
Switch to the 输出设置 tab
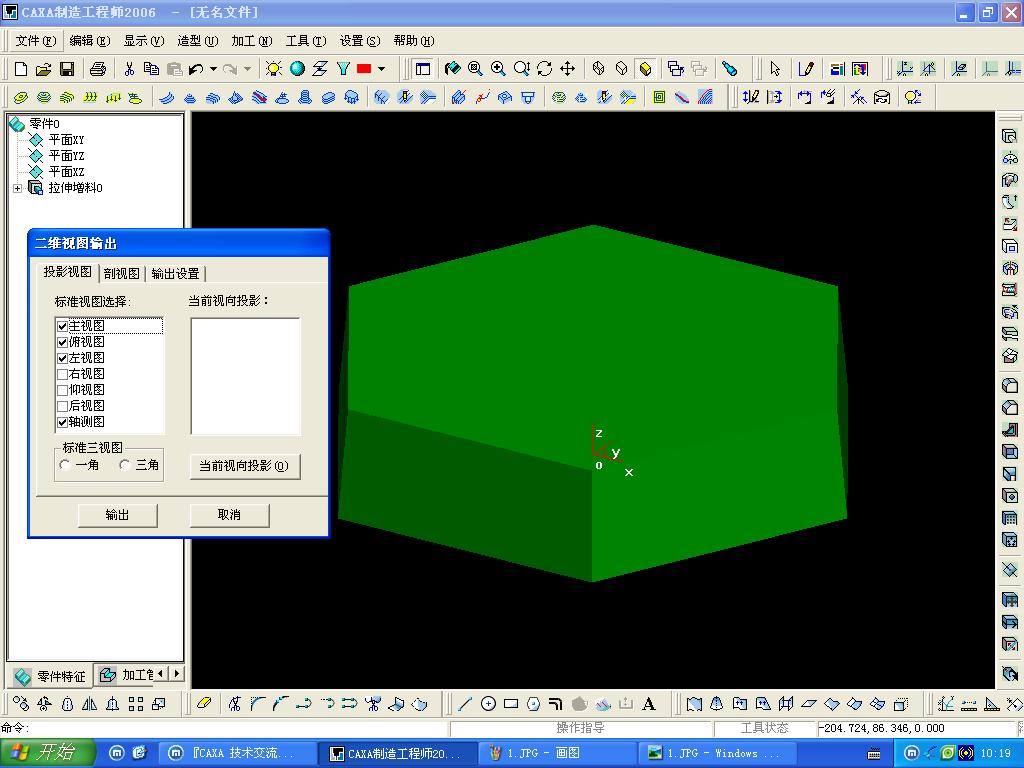175,273
